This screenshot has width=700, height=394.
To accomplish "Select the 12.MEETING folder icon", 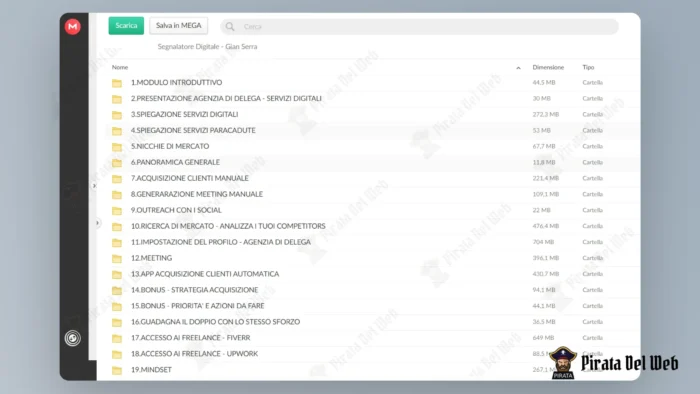I will pos(117,258).
